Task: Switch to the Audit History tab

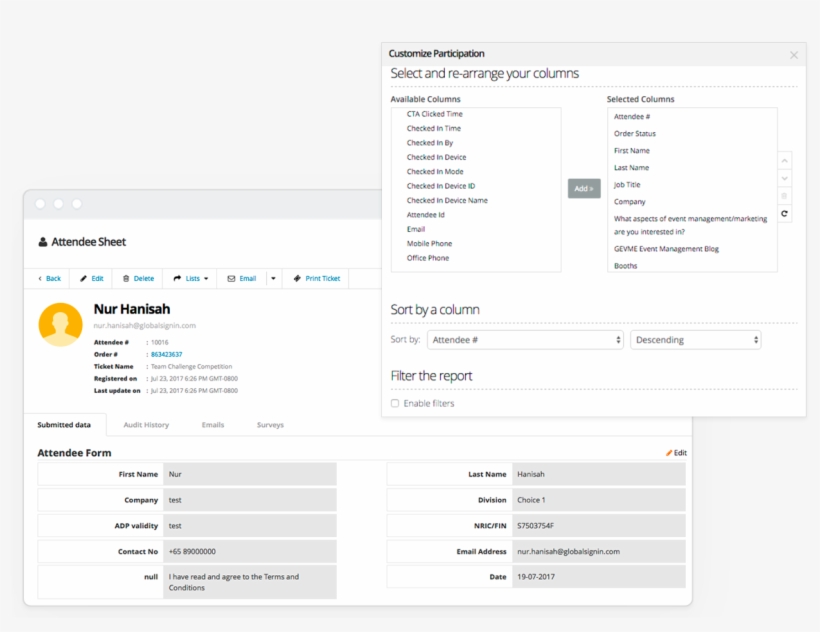Action: (148, 425)
